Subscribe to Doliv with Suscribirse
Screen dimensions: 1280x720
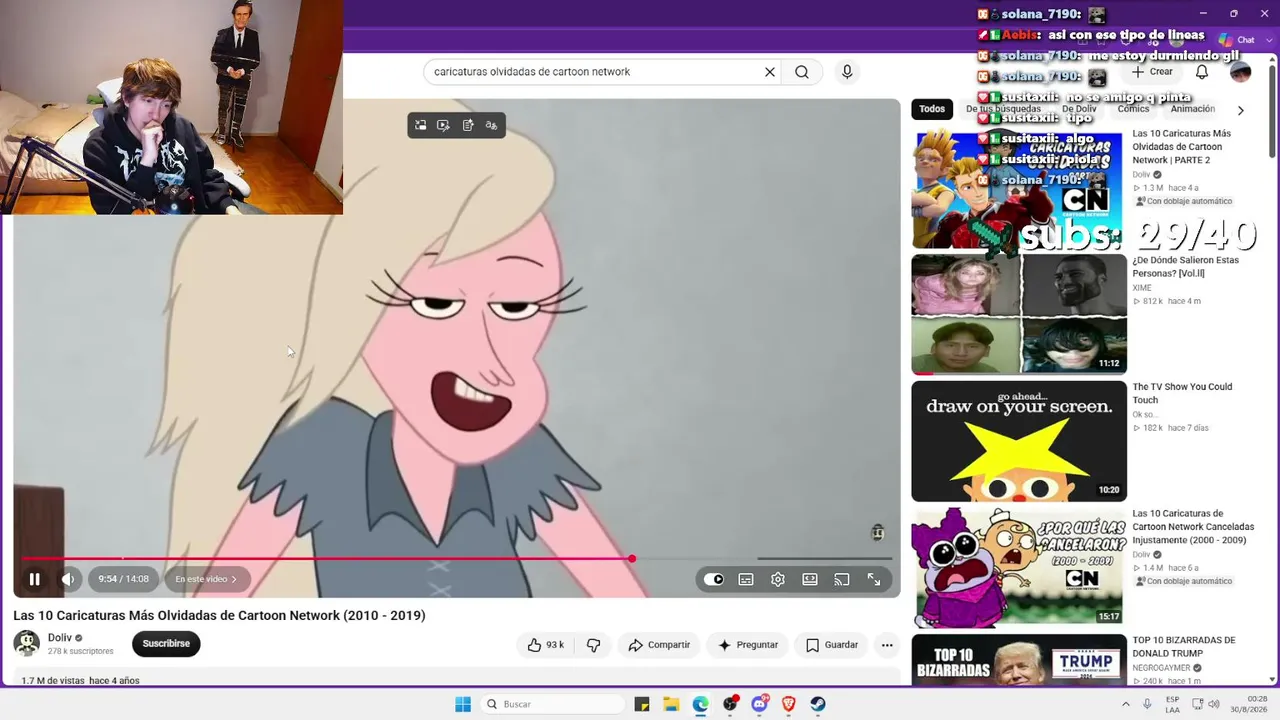pyautogui.click(x=166, y=644)
